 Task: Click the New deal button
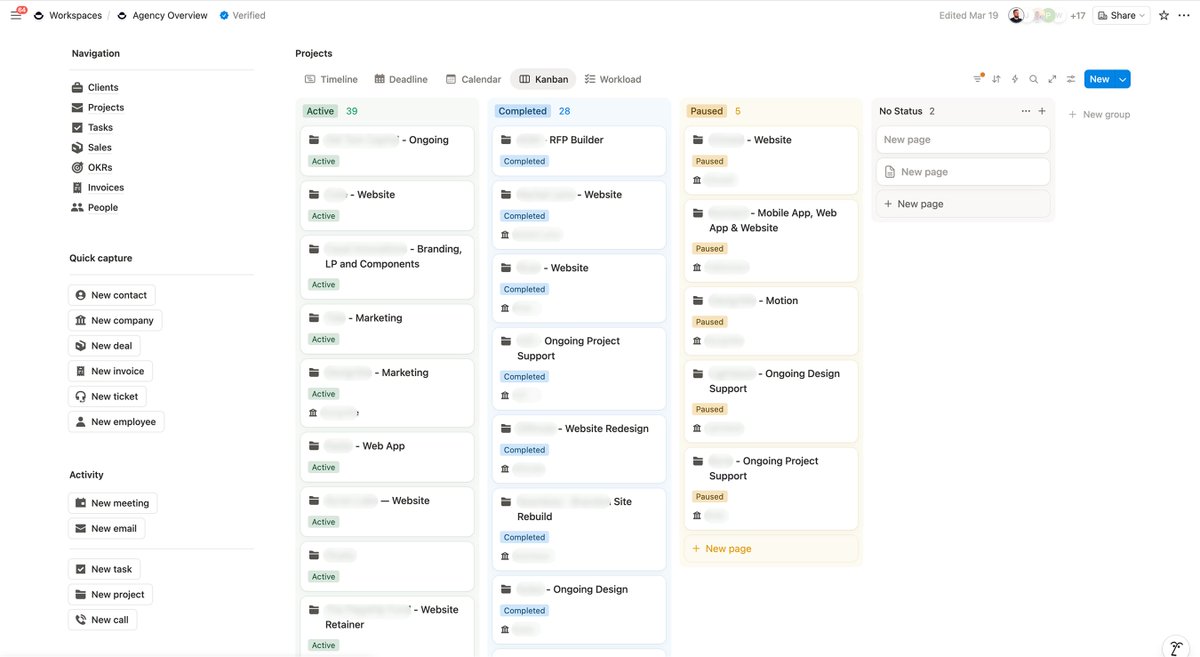104,346
